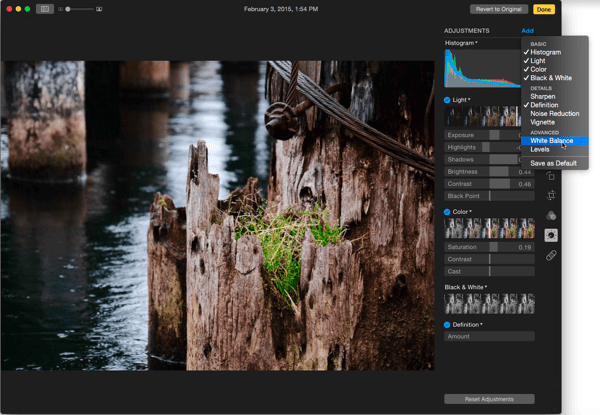
Task: Open the Black & White section dropdown
Action: [486, 286]
